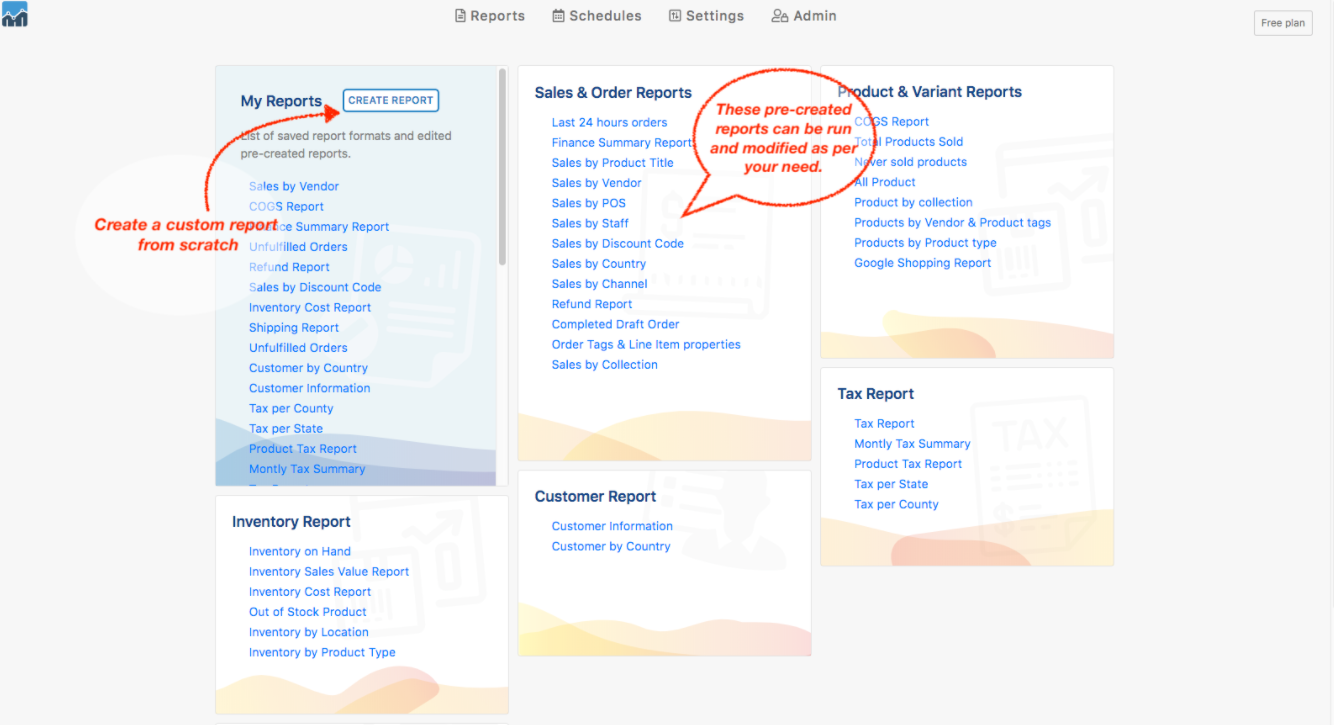1334x725 pixels.
Task: Open Inventory Cost Report in My Reports
Action: [310, 308]
